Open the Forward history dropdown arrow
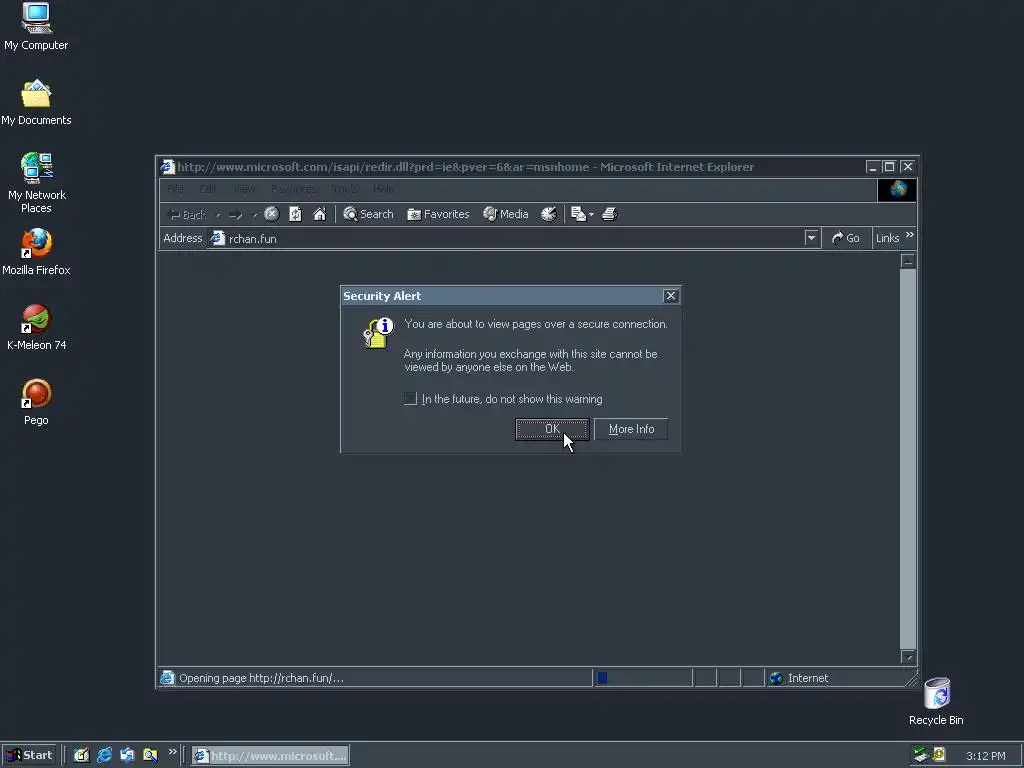 (255, 214)
